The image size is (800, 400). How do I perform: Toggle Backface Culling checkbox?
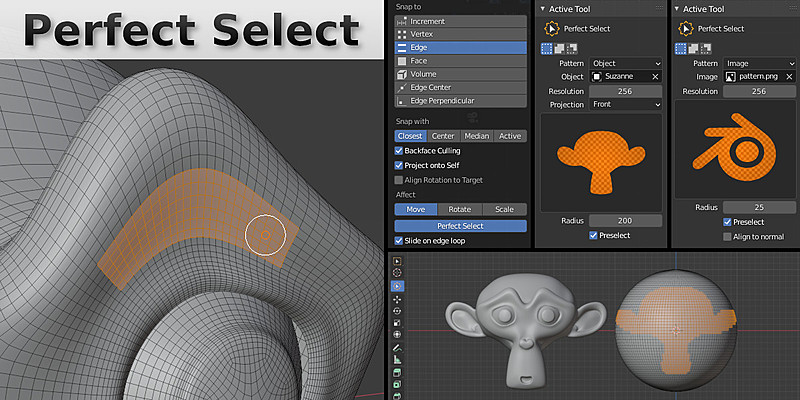pos(398,151)
